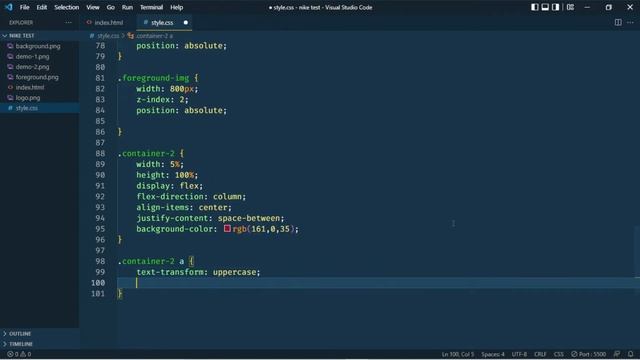Expand the OUTLINE section
This screenshot has width=640, height=360.
coord(40,333)
